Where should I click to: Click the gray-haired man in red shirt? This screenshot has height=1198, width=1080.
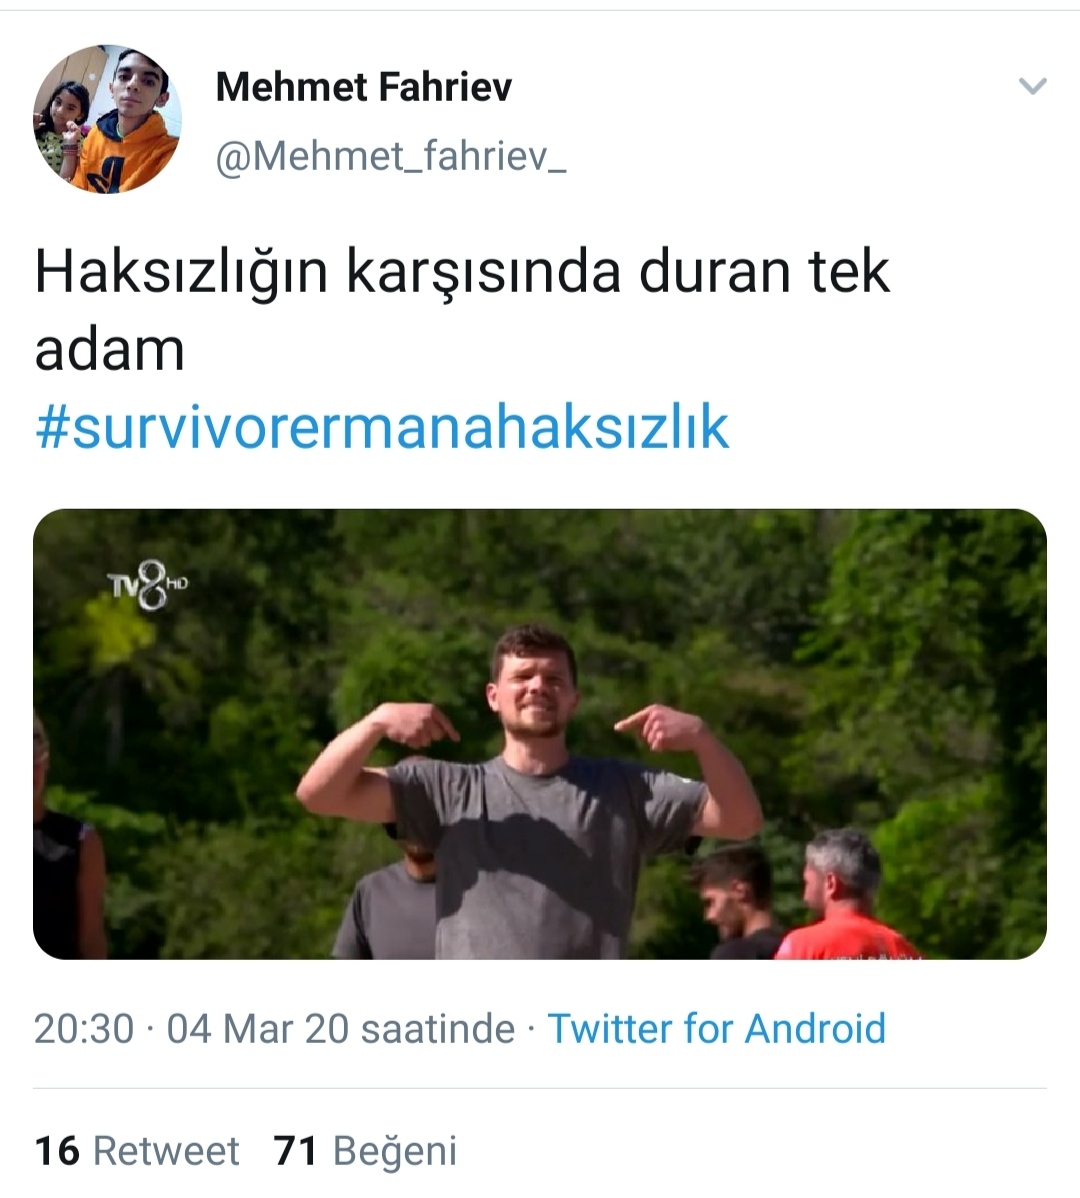(x=848, y=895)
